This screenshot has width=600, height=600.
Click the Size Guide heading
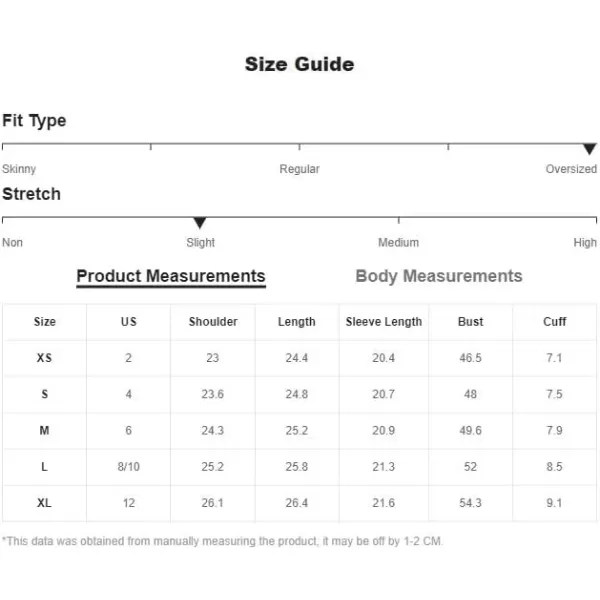coord(300,64)
